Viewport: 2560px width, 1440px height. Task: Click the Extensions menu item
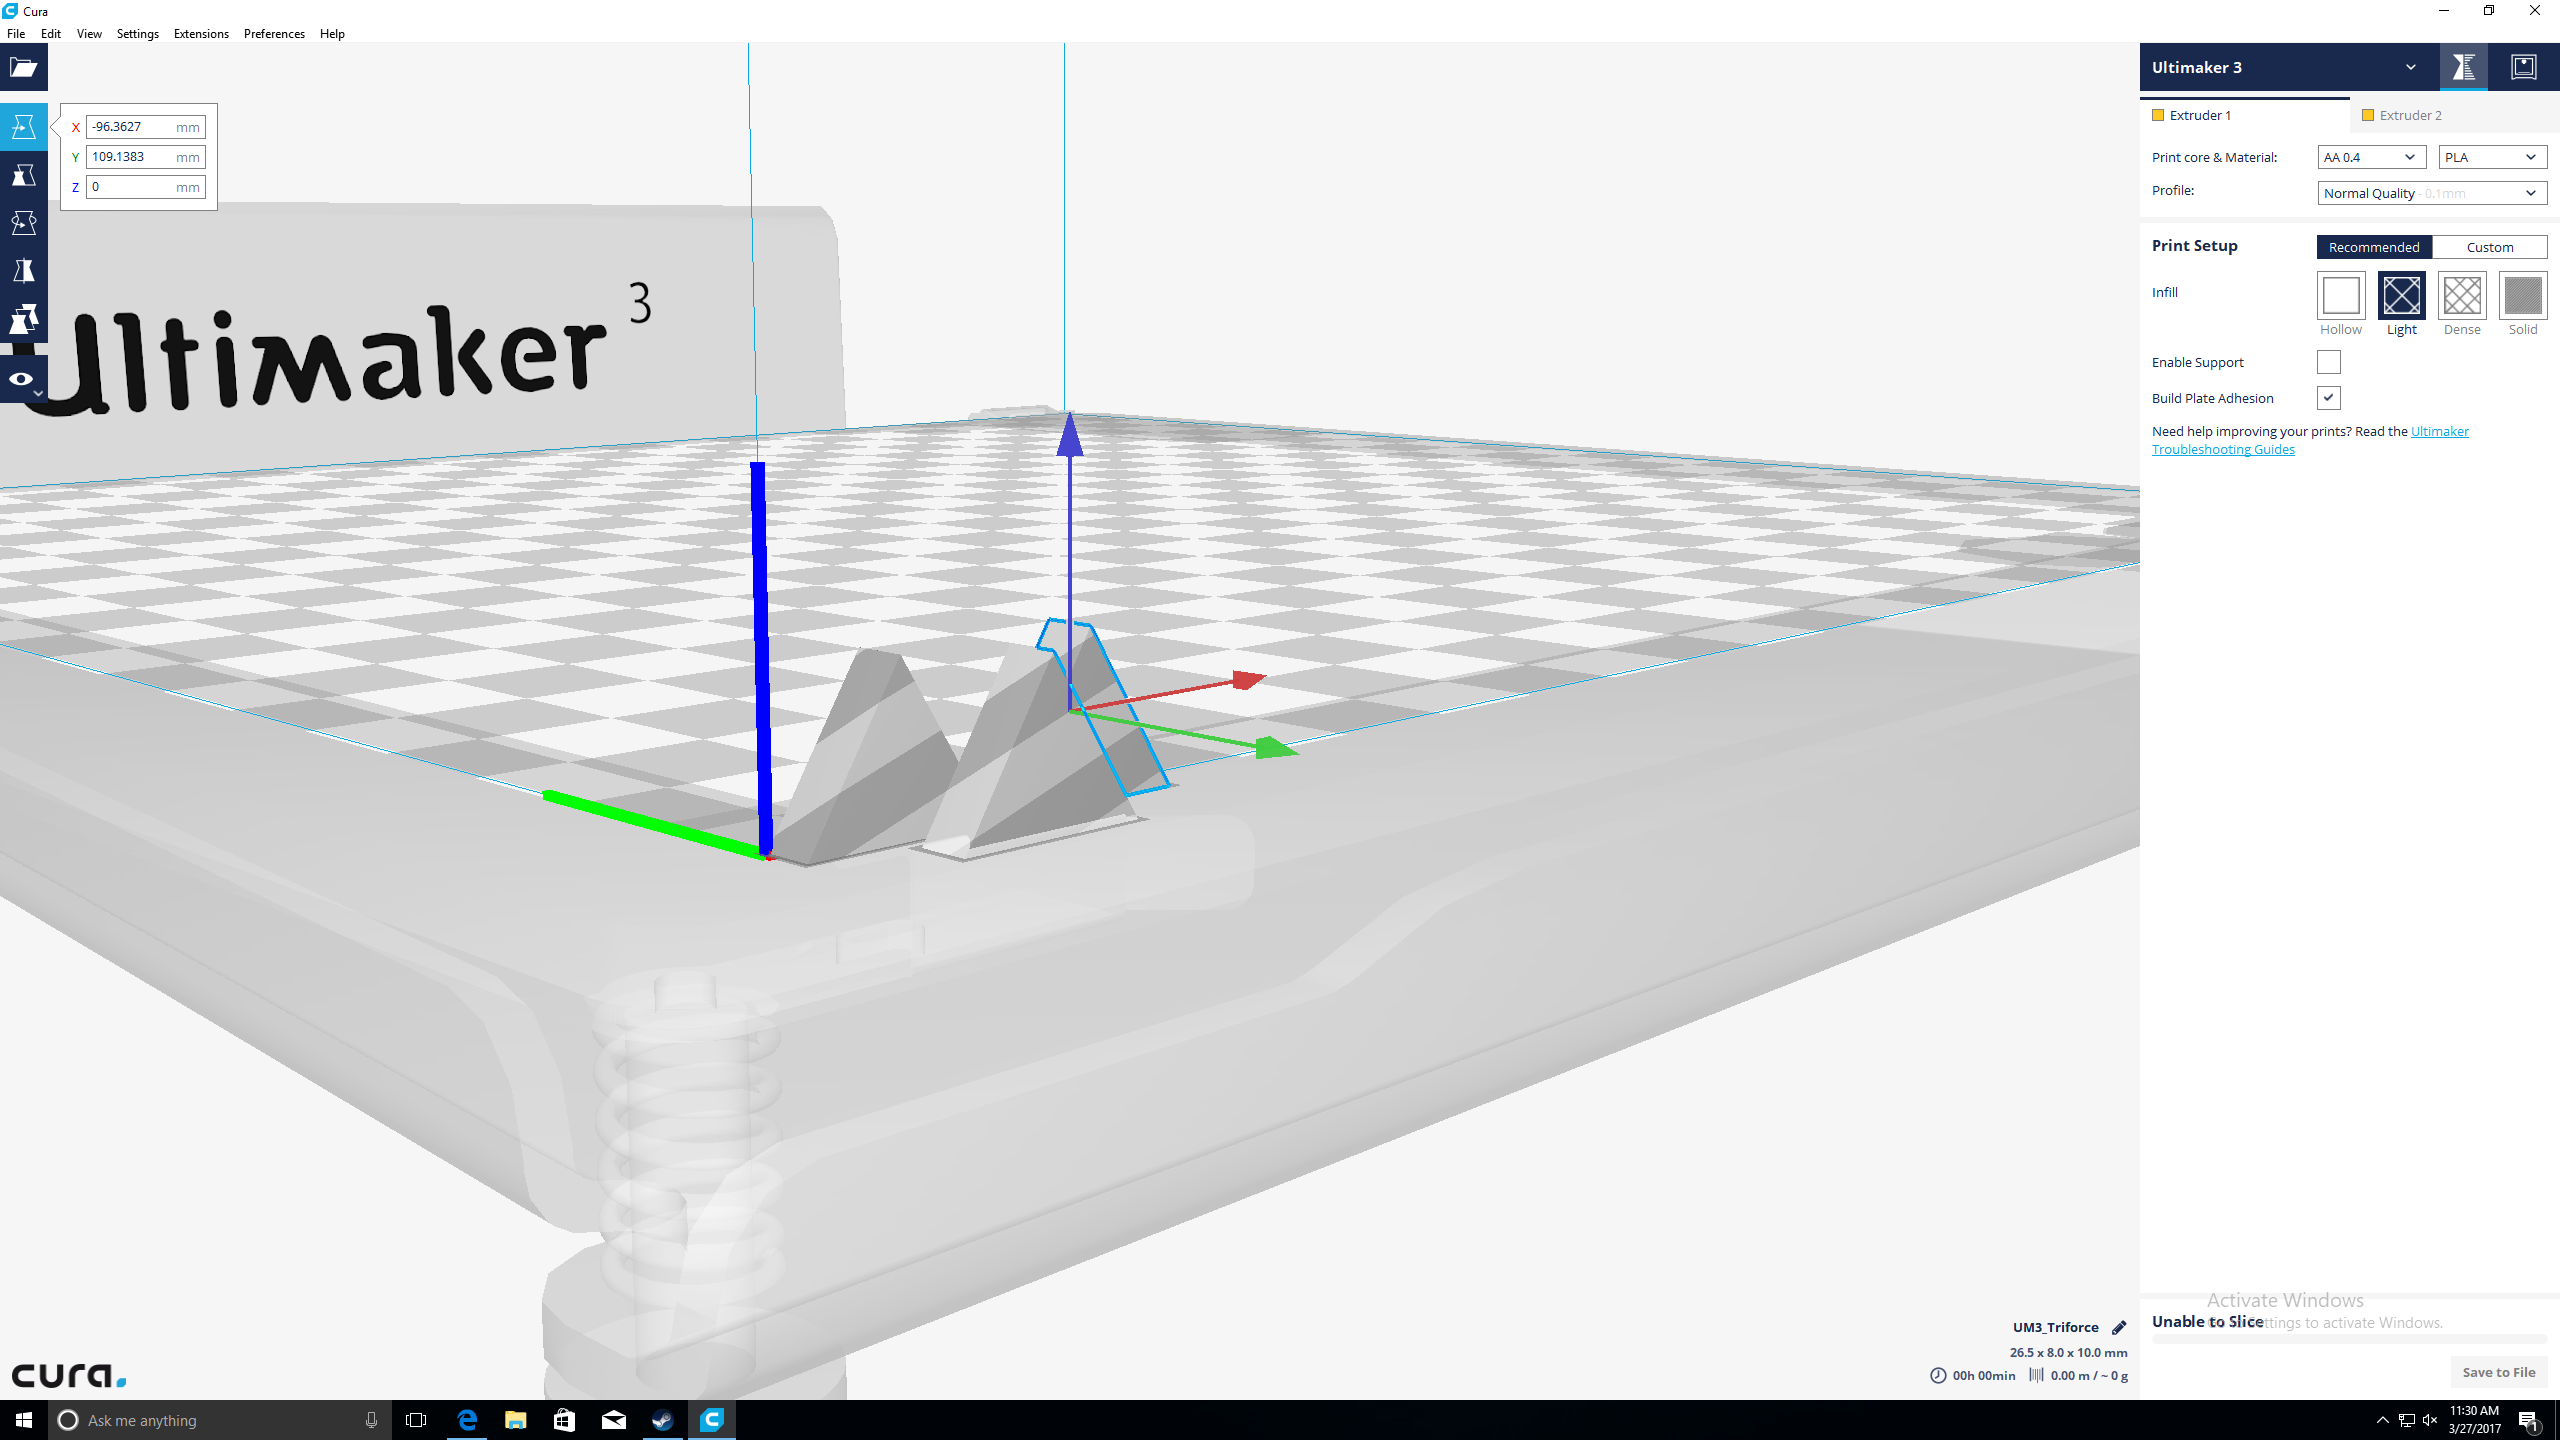[200, 33]
